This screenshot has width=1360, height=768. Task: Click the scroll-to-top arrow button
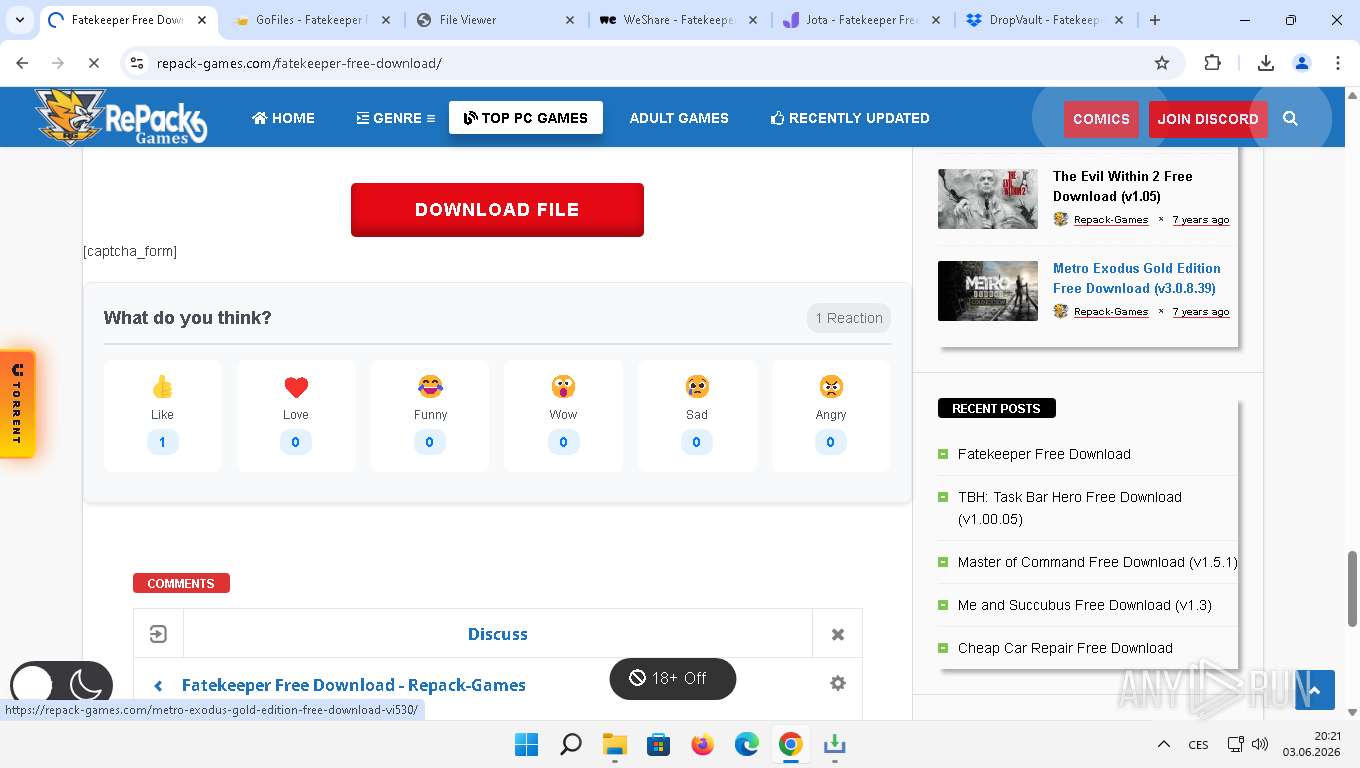click(x=1315, y=690)
